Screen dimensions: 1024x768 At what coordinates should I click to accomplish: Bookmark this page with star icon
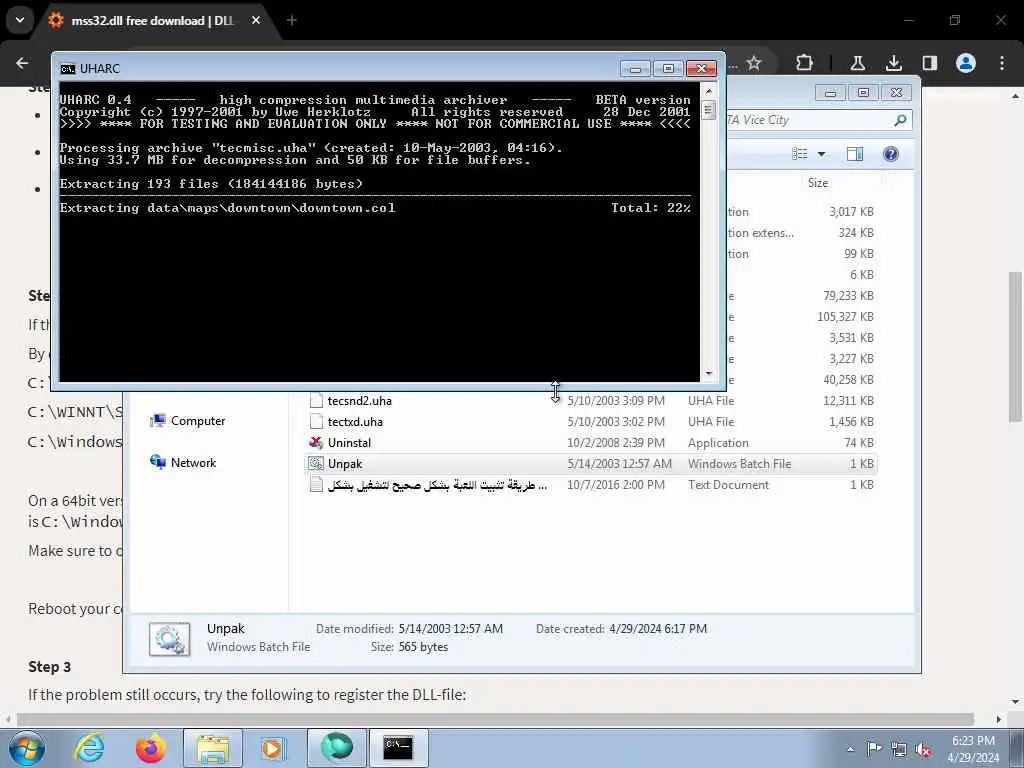click(x=754, y=63)
